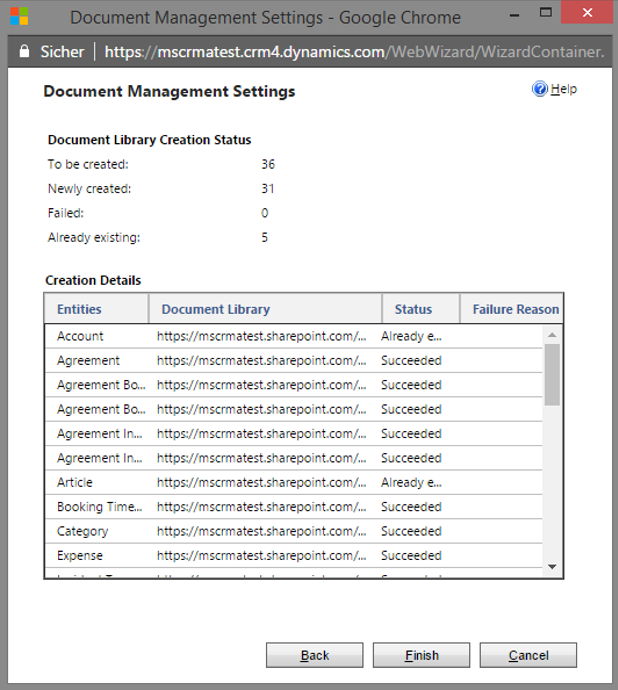Click the Category row's Succeeded status
The width and height of the screenshot is (618, 690).
pos(411,531)
